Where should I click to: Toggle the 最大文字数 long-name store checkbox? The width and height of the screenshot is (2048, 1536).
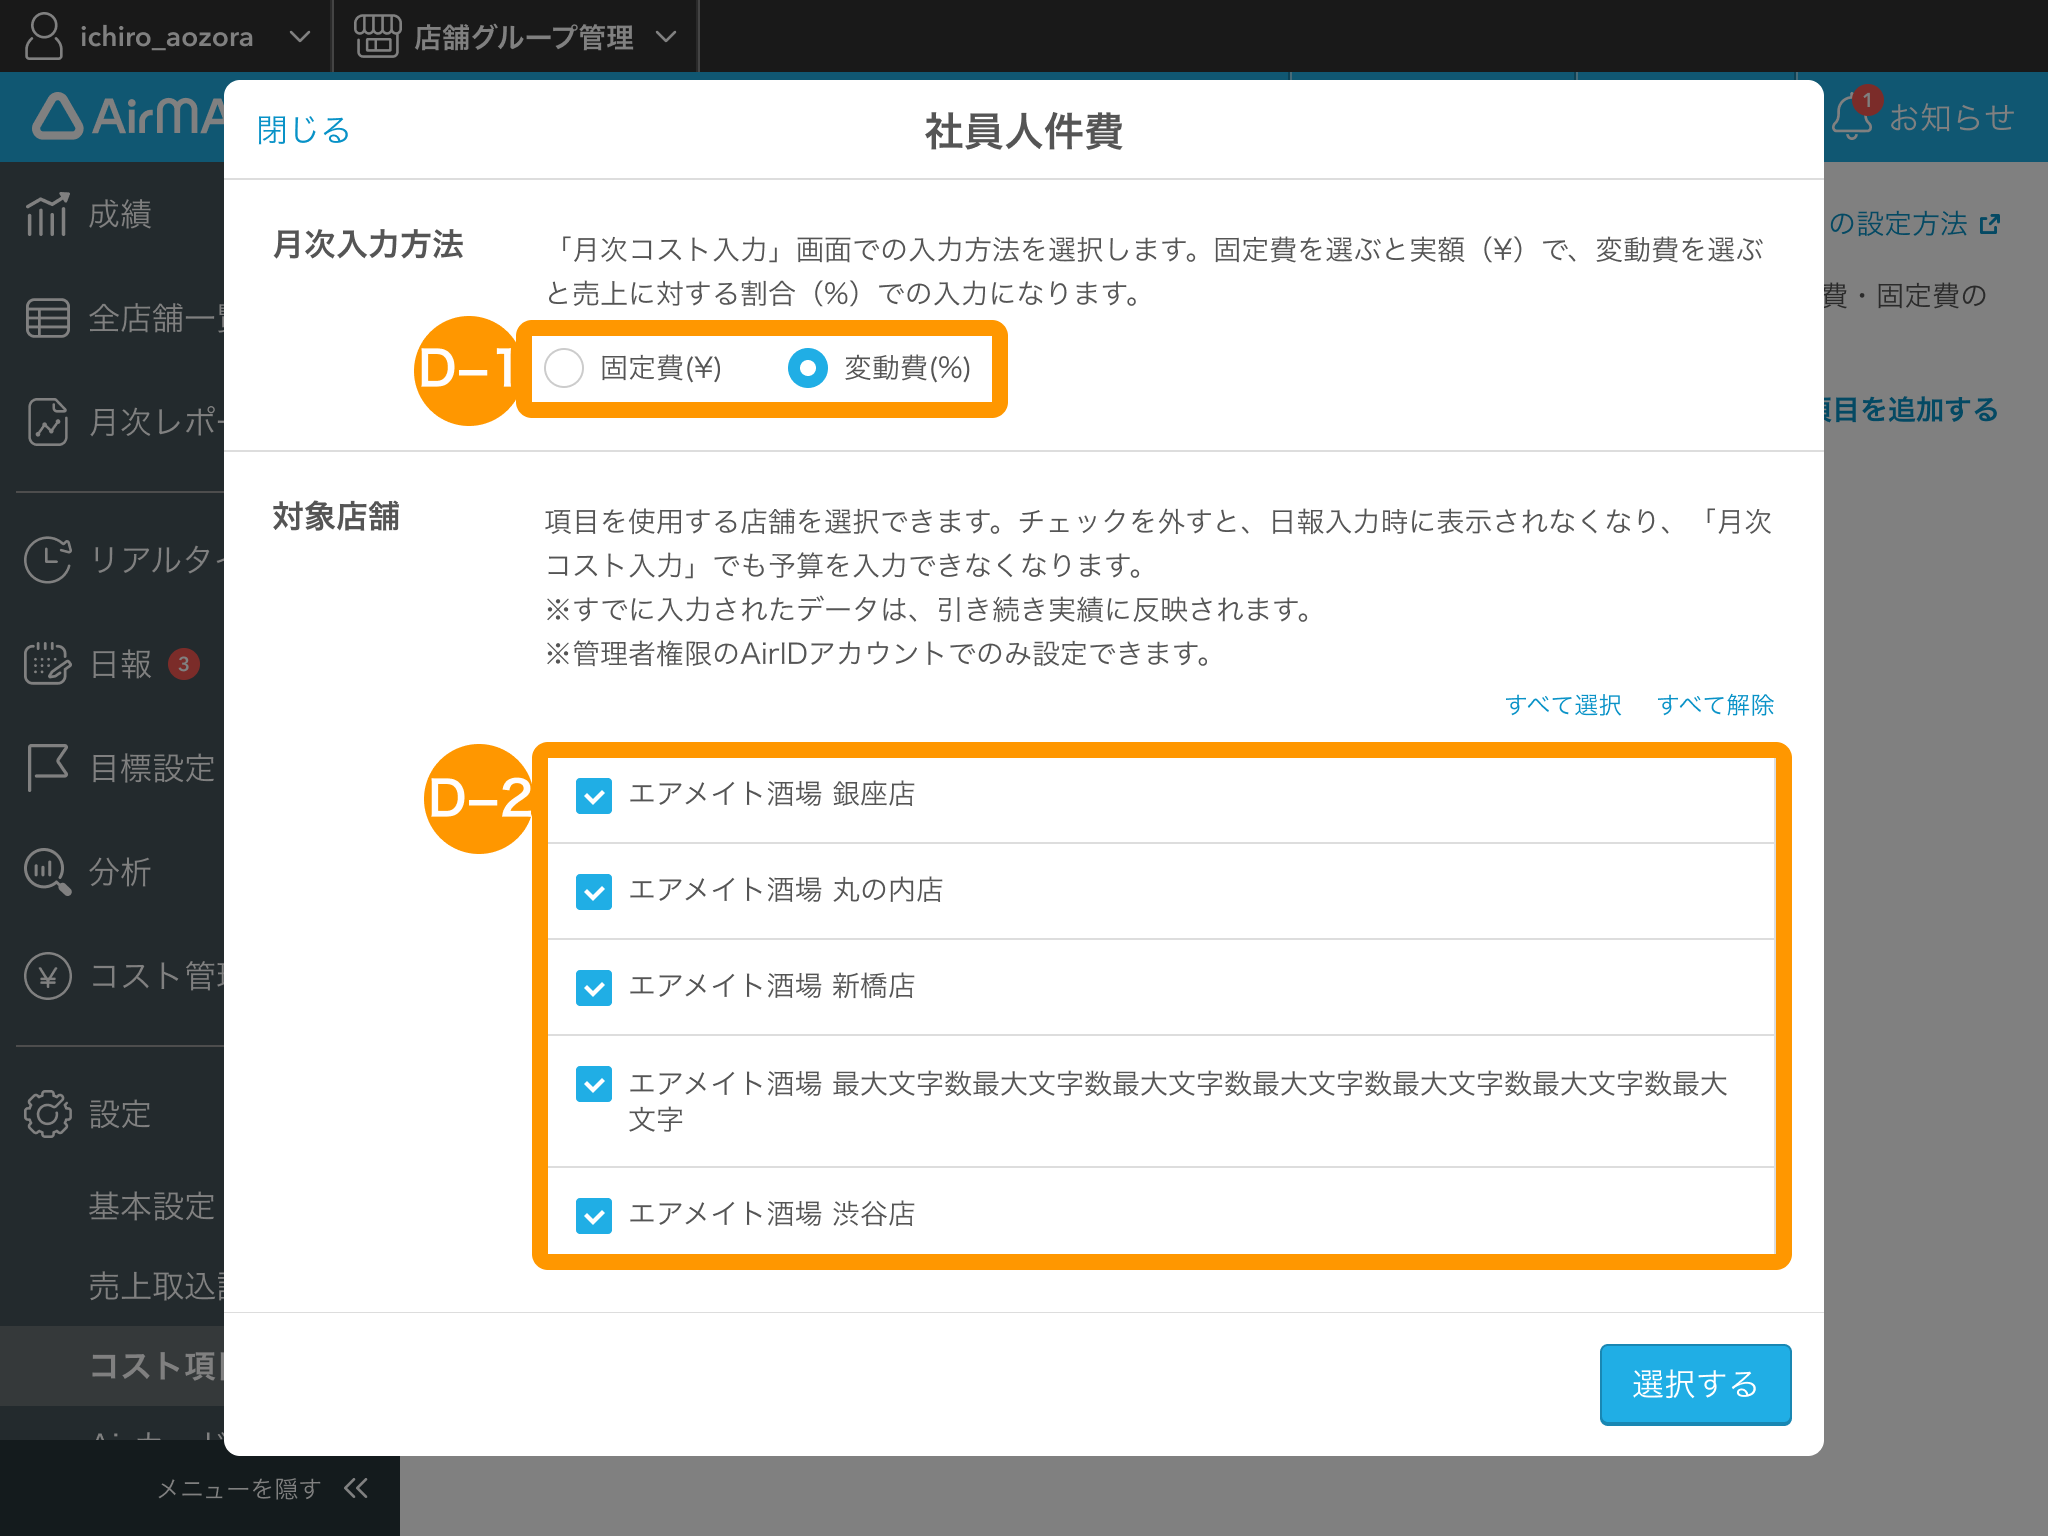pos(594,1084)
